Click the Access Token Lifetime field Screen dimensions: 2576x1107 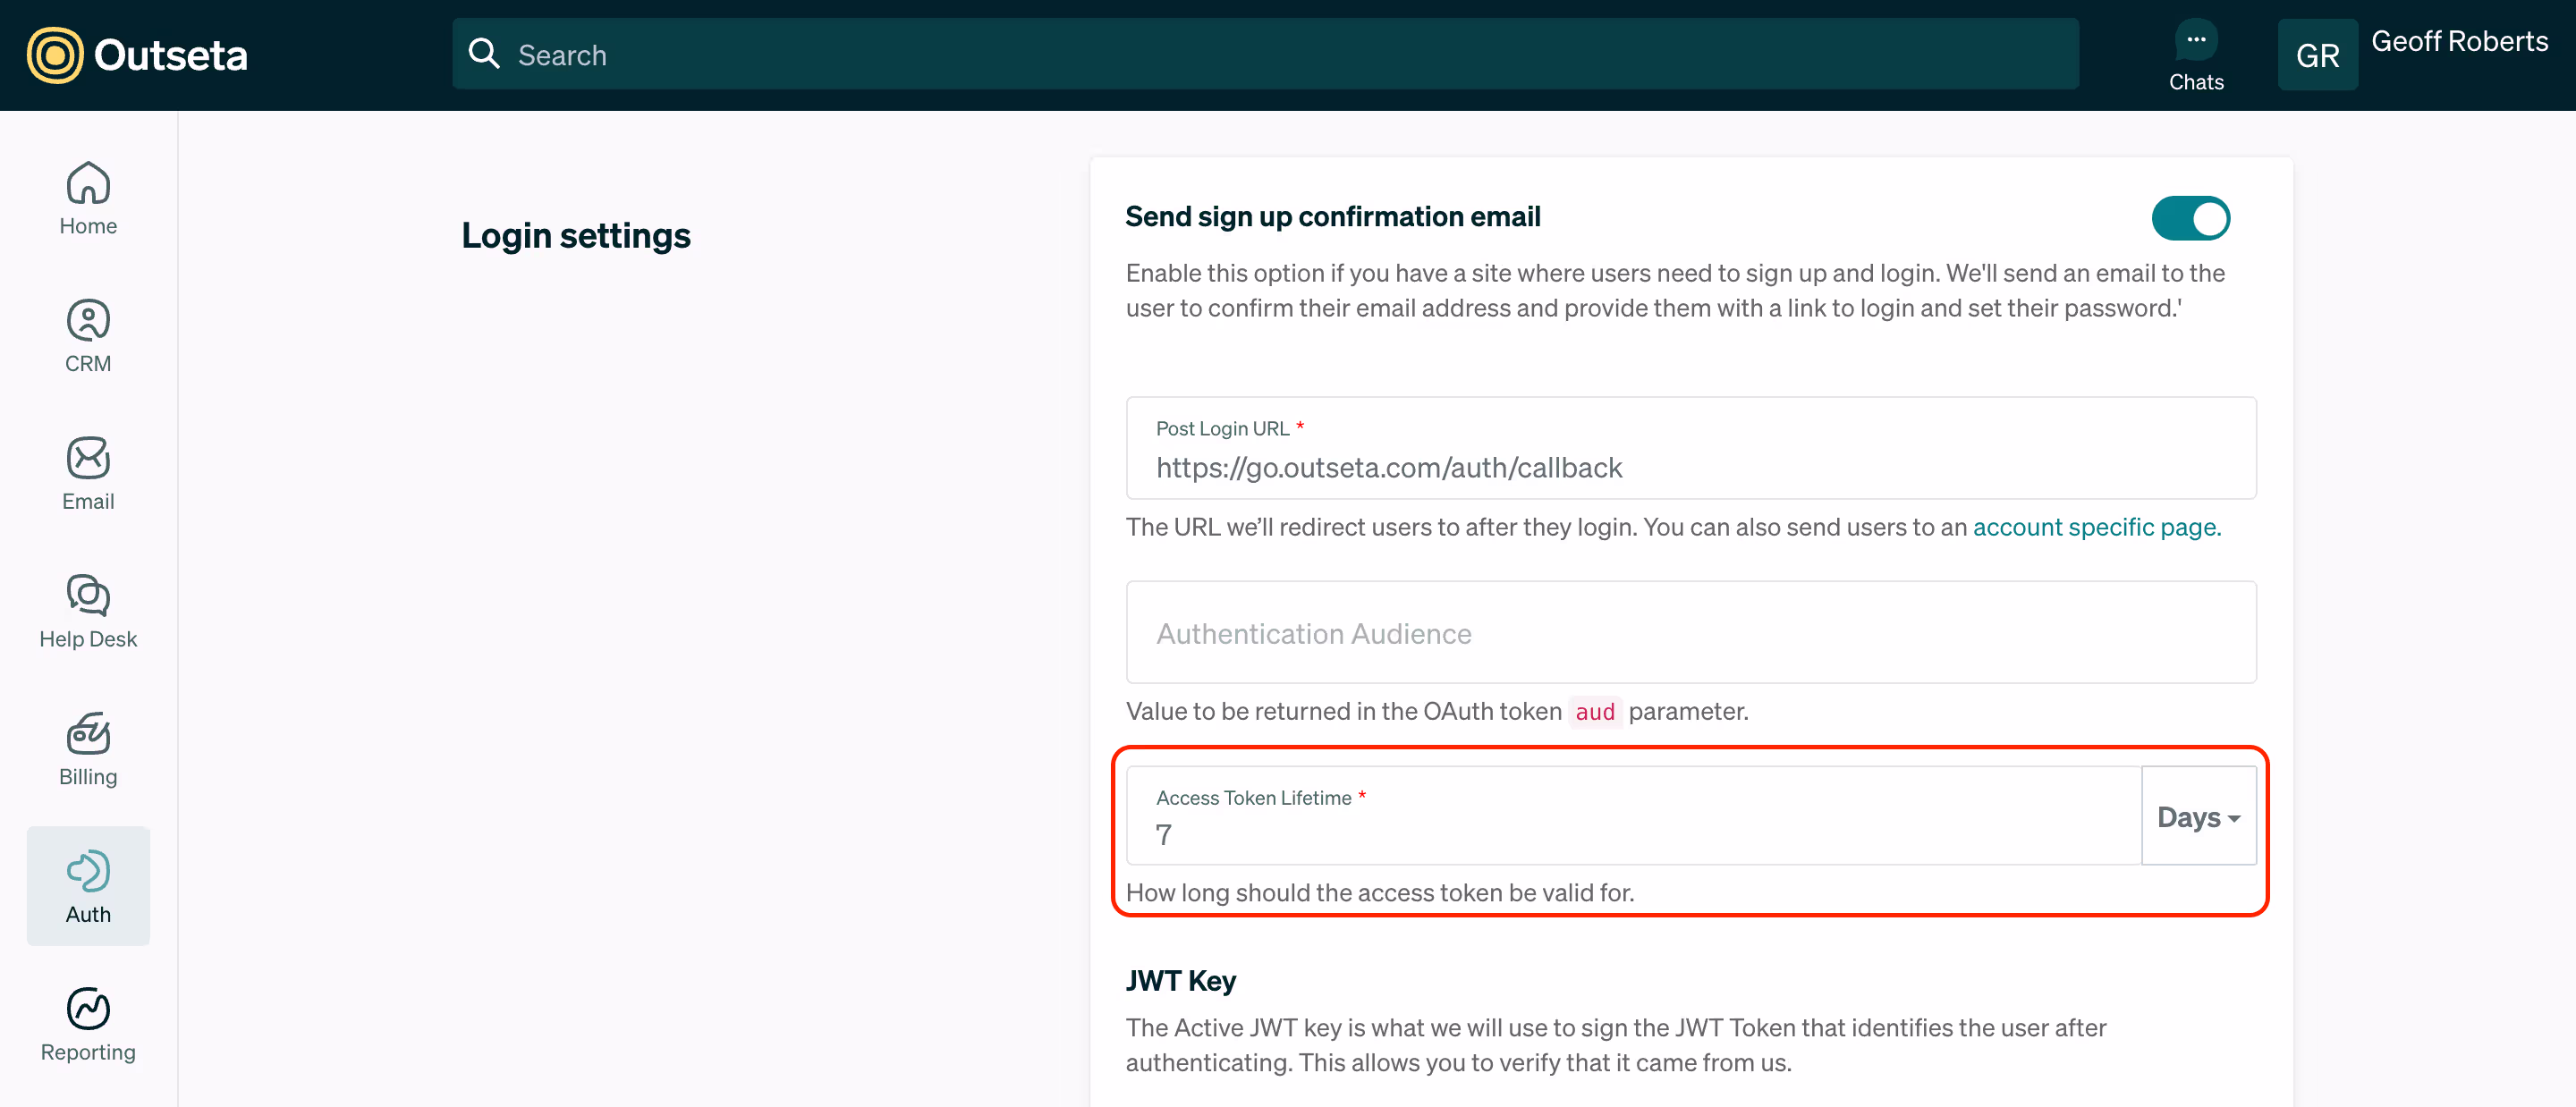(1632, 833)
